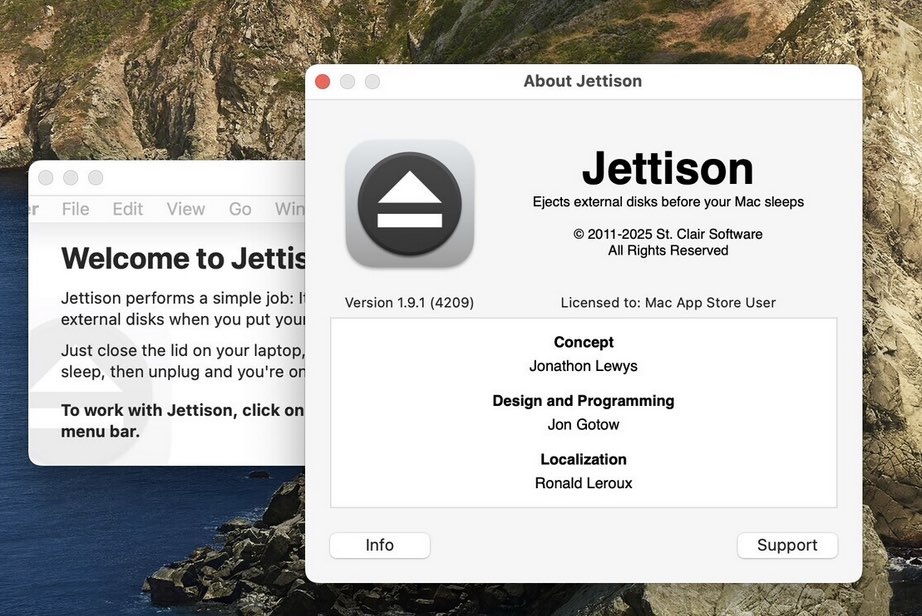Screen dimensions: 922x616
Task: Click the 'Concept' credits heading
Action: [x=583, y=342]
